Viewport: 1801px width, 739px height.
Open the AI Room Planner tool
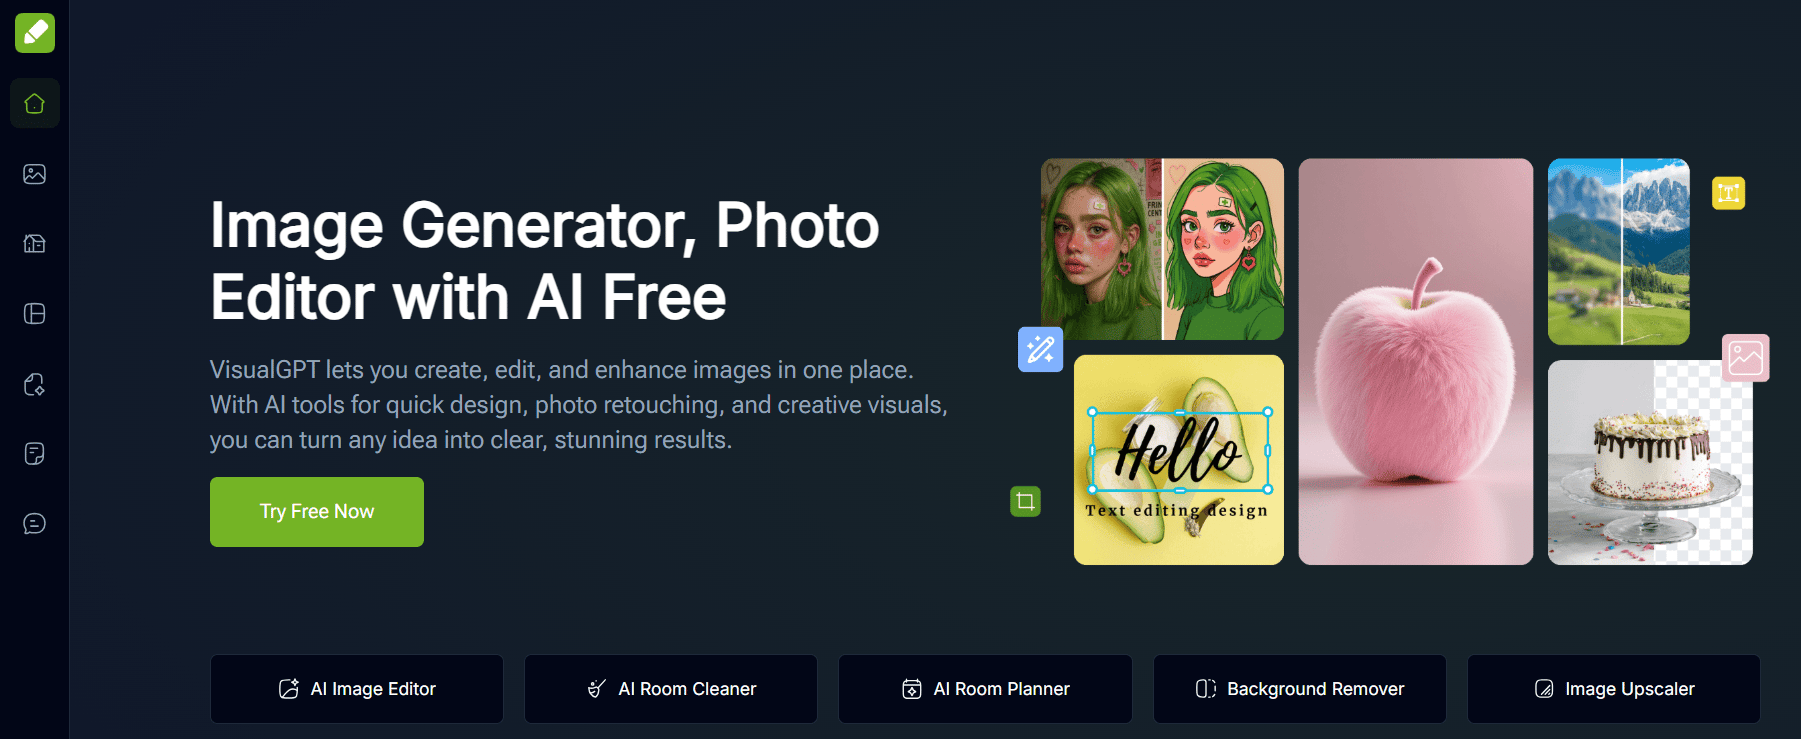pos(985,689)
